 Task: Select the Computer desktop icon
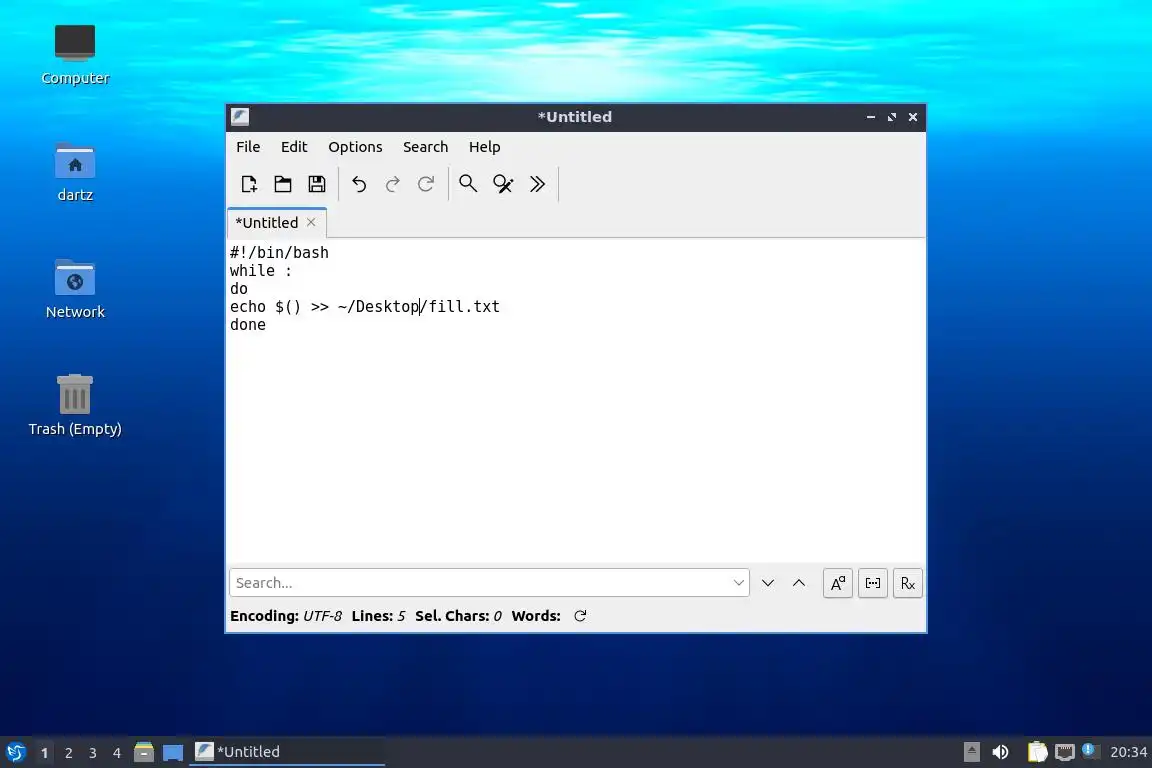coord(75,55)
